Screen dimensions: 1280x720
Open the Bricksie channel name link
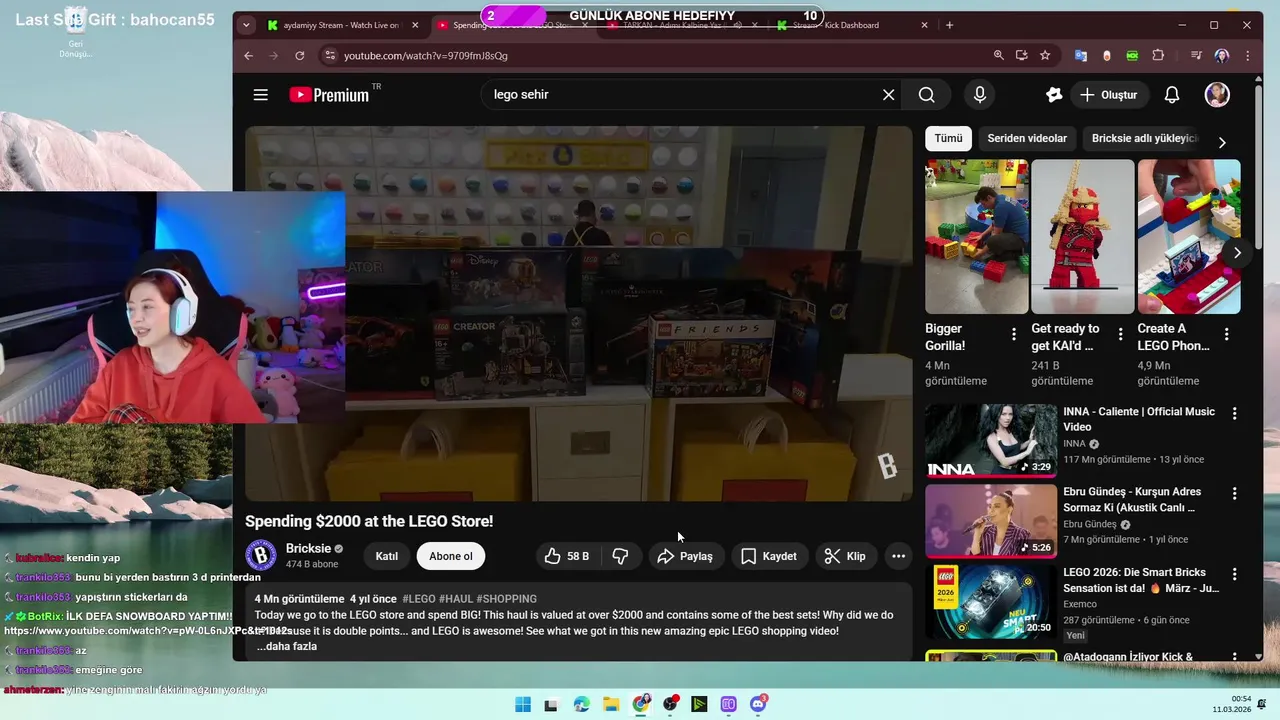[308, 548]
